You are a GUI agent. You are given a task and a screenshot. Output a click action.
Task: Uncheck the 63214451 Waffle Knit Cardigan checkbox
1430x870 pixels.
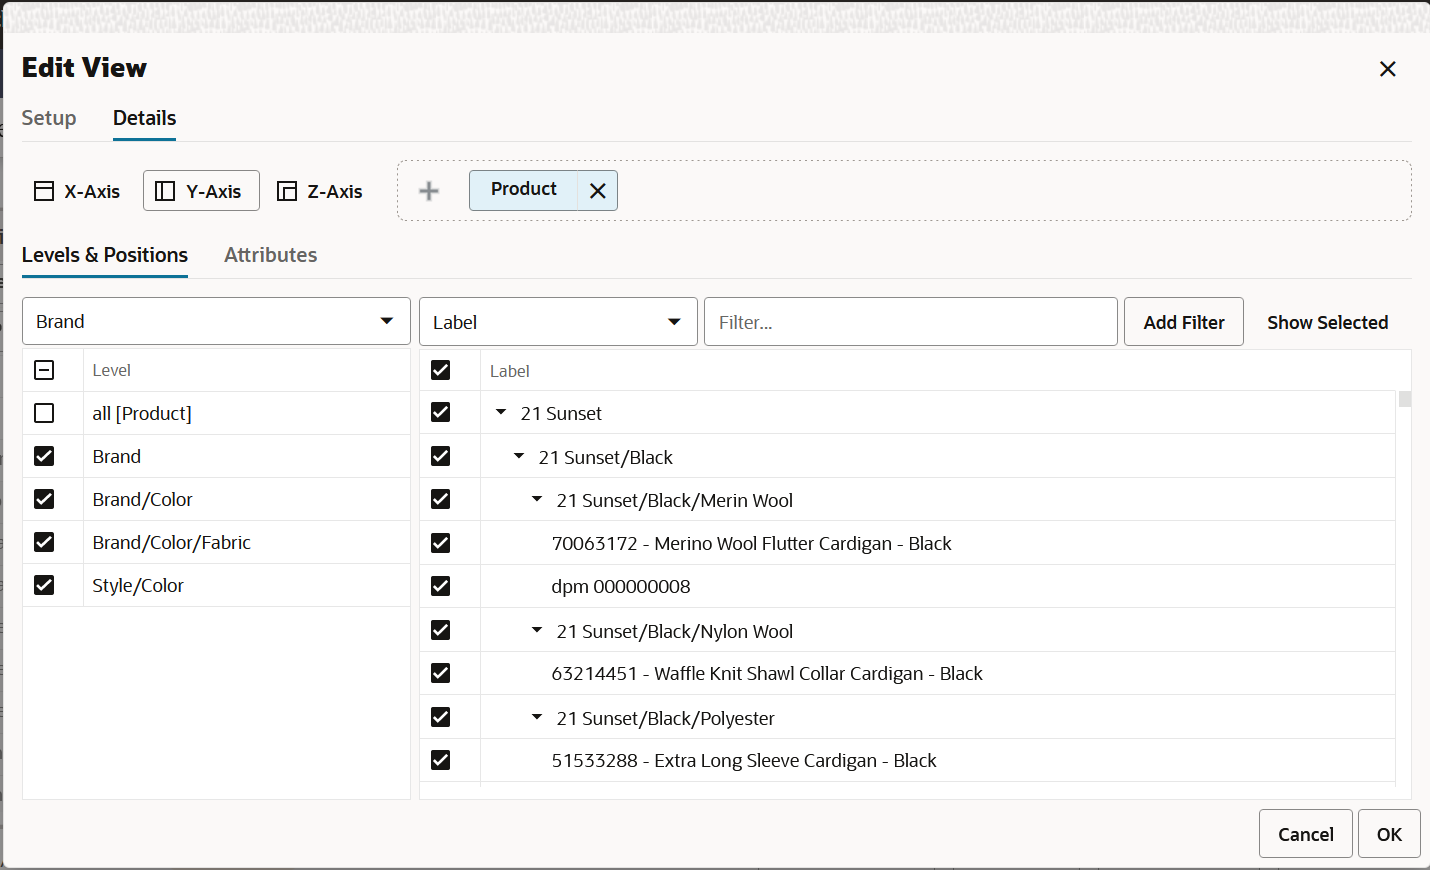(x=440, y=673)
